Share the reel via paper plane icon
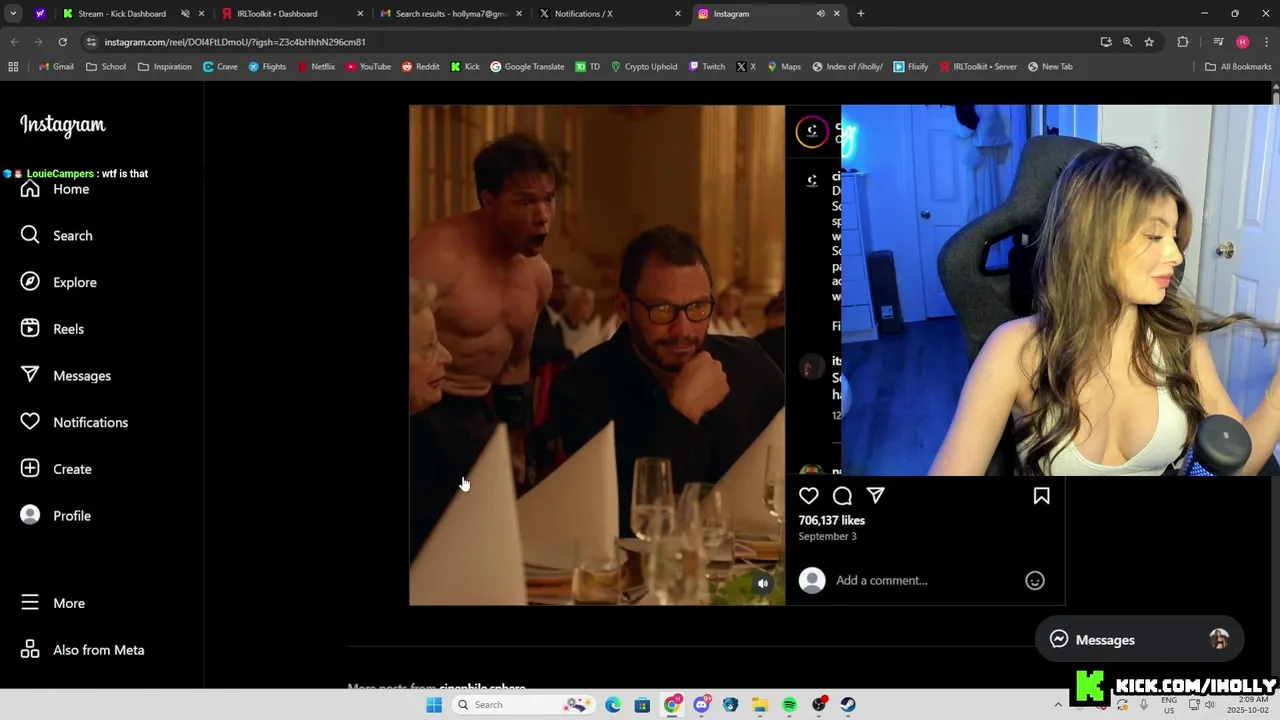Screen dimensions: 1280x720 click(x=875, y=496)
